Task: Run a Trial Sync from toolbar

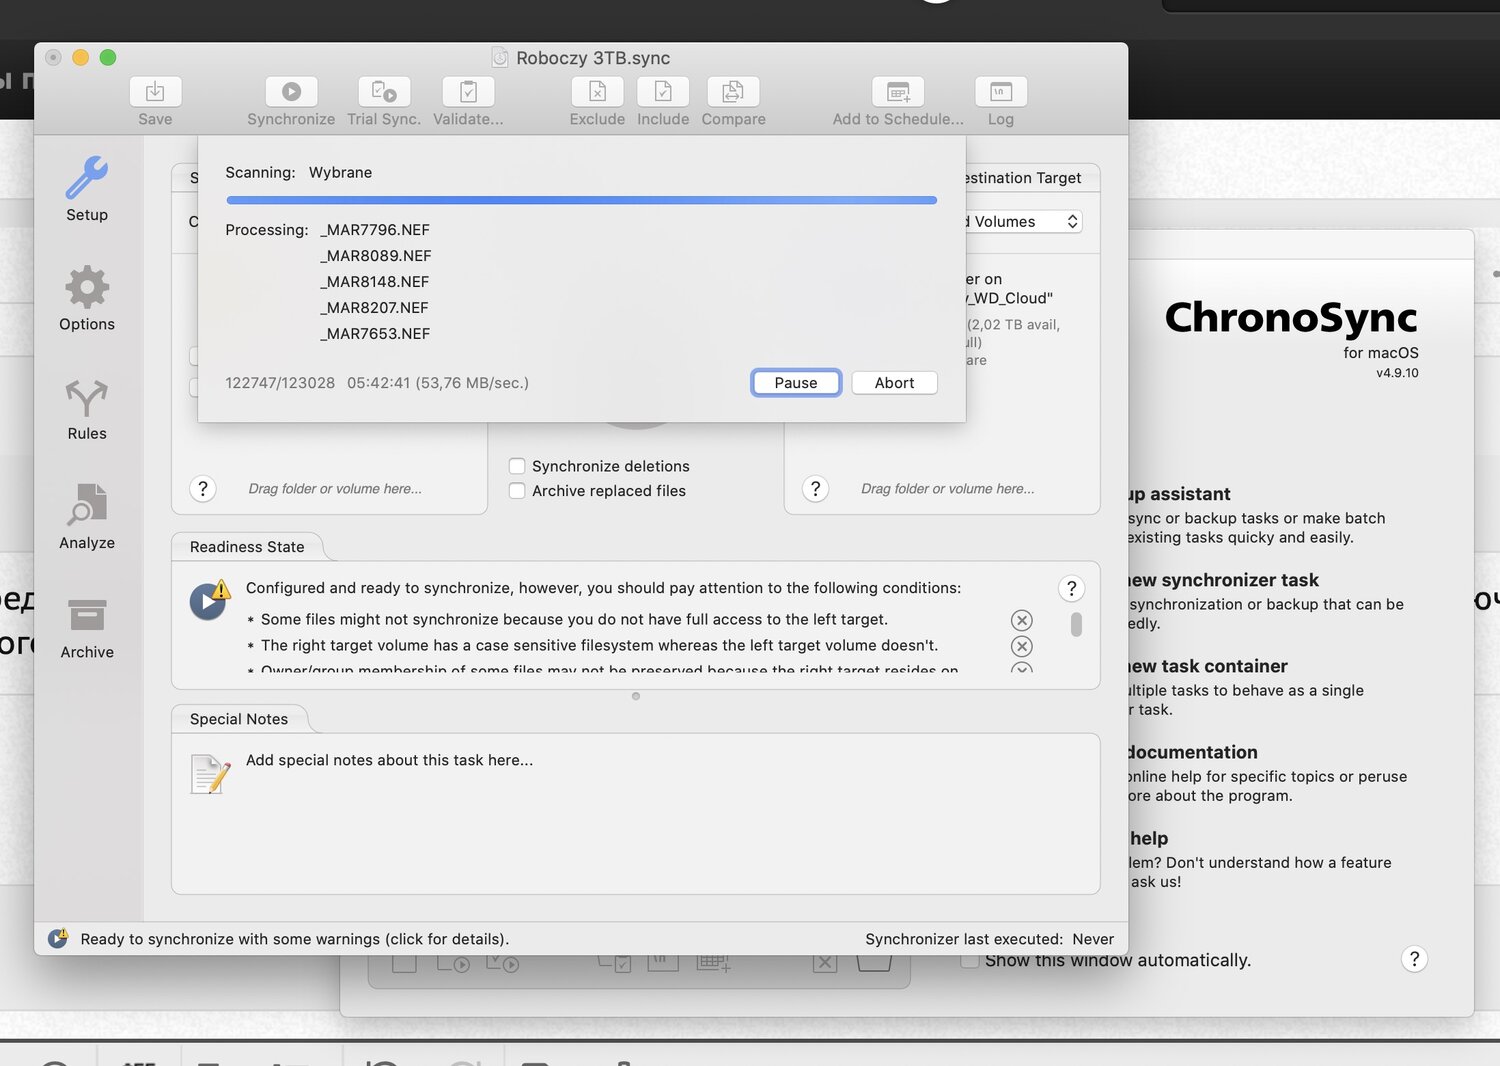Action: [x=384, y=92]
